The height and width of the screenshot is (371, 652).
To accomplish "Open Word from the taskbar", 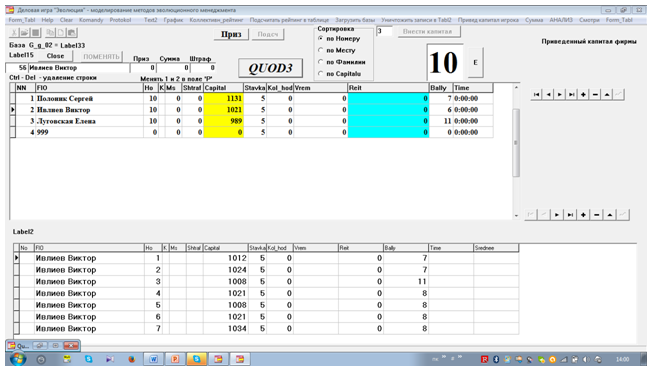I will (x=153, y=359).
